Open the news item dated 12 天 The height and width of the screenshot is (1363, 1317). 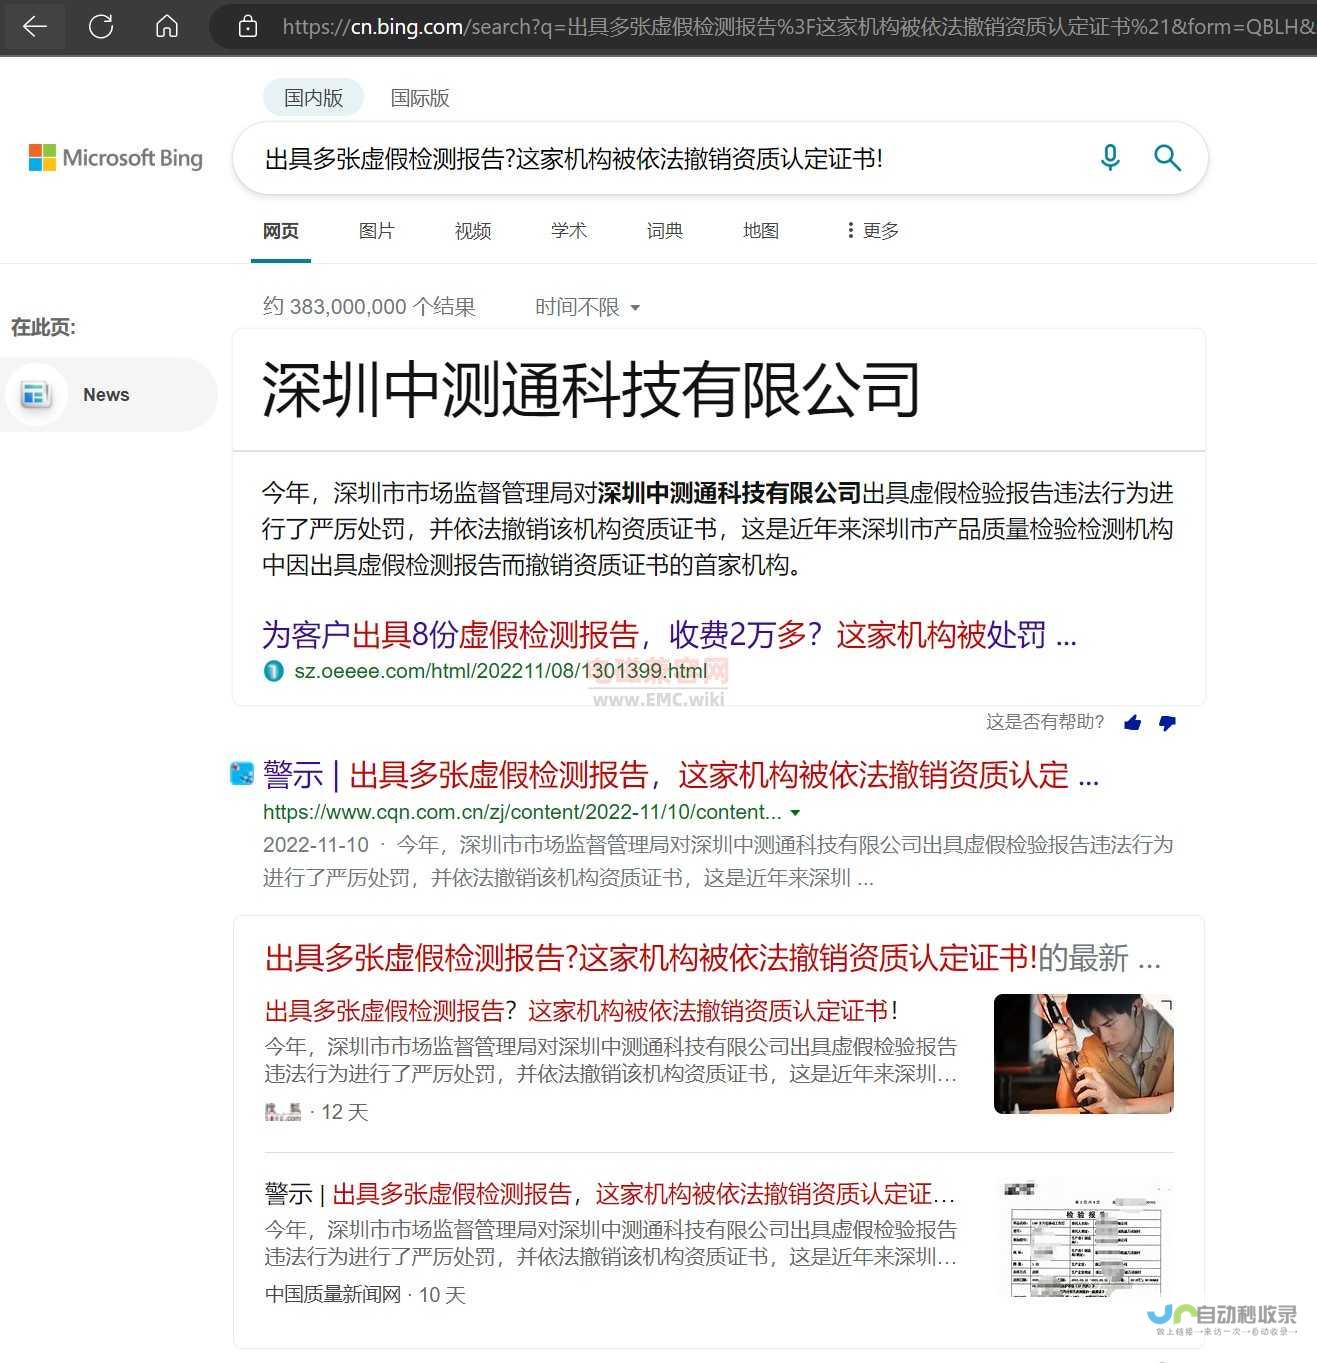pyautogui.click(x=581, y=1011)
